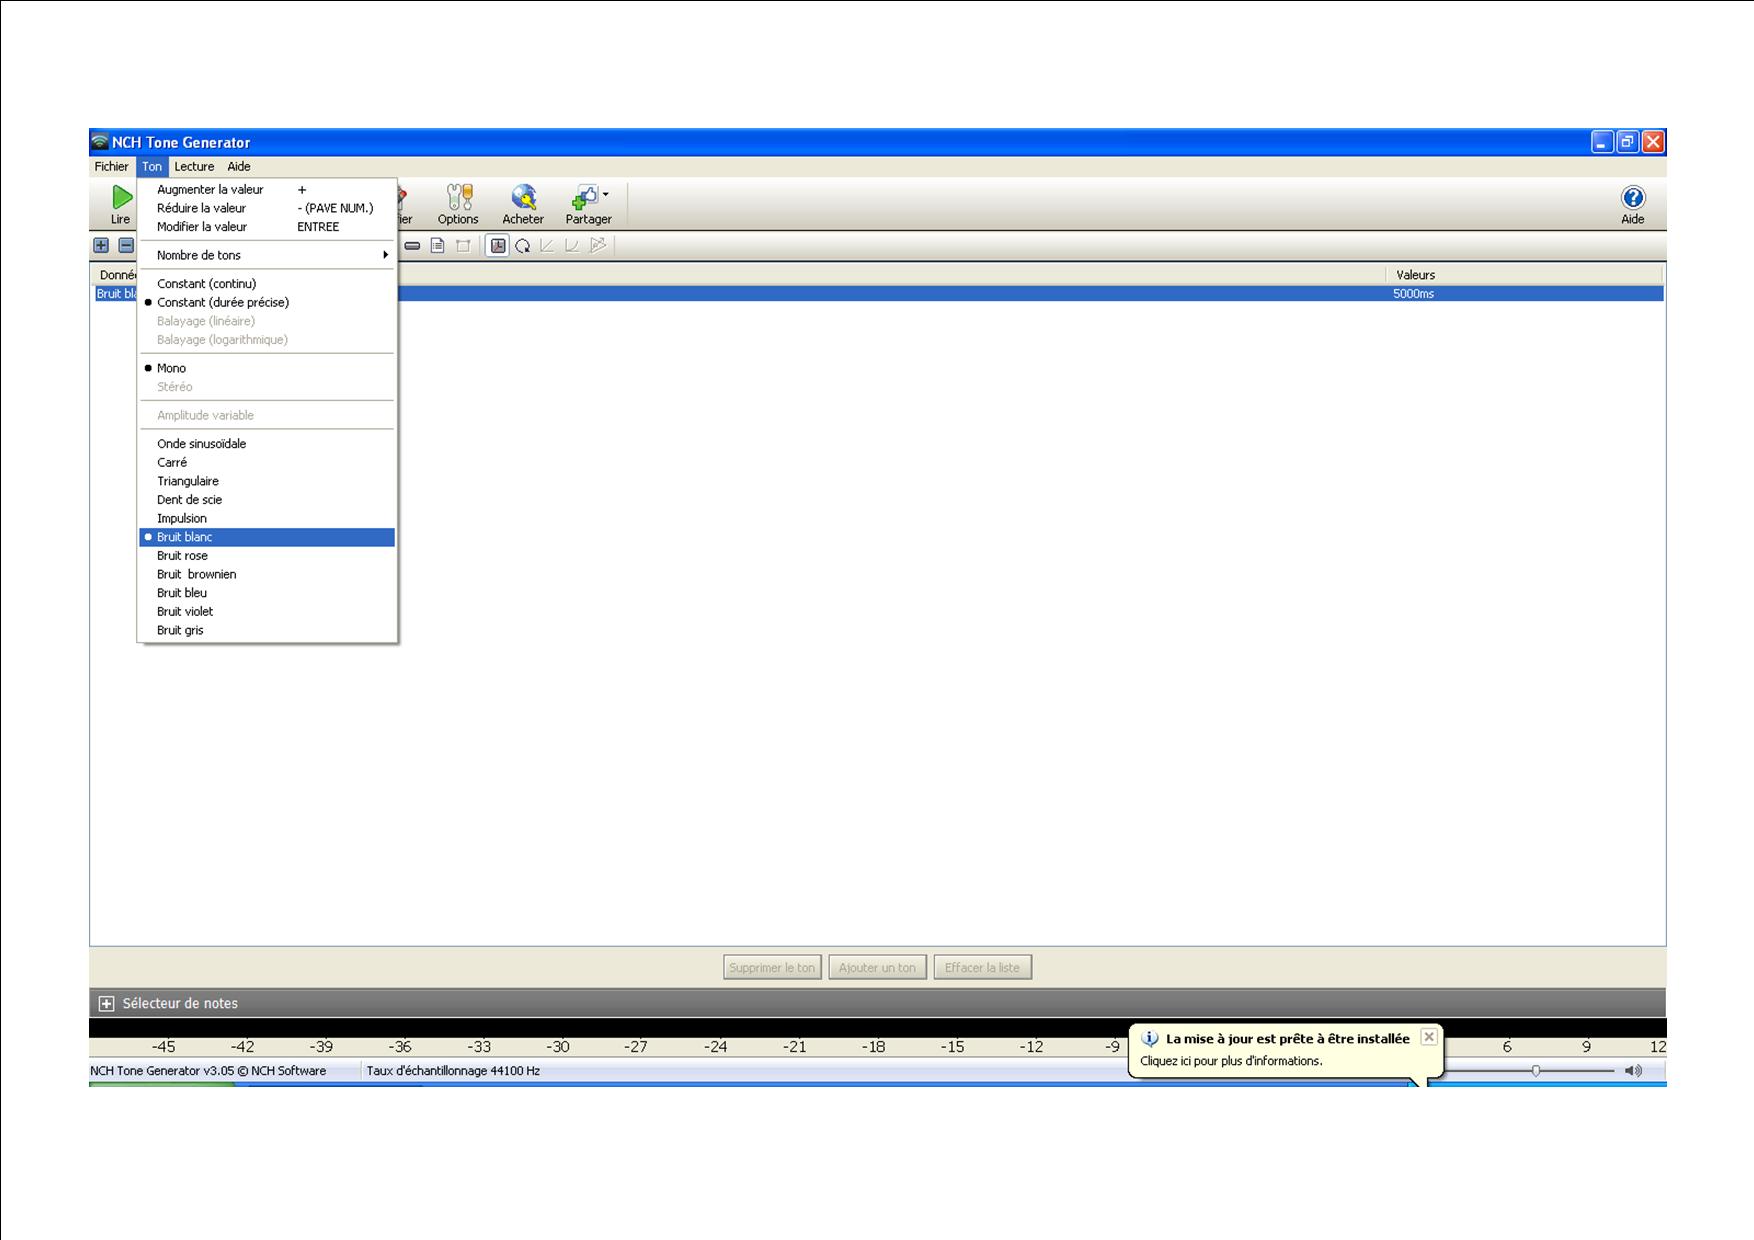Choose Bruit brownien in the menu
This screenshot has width=1754, height=1240.
(x=267, y=575)
